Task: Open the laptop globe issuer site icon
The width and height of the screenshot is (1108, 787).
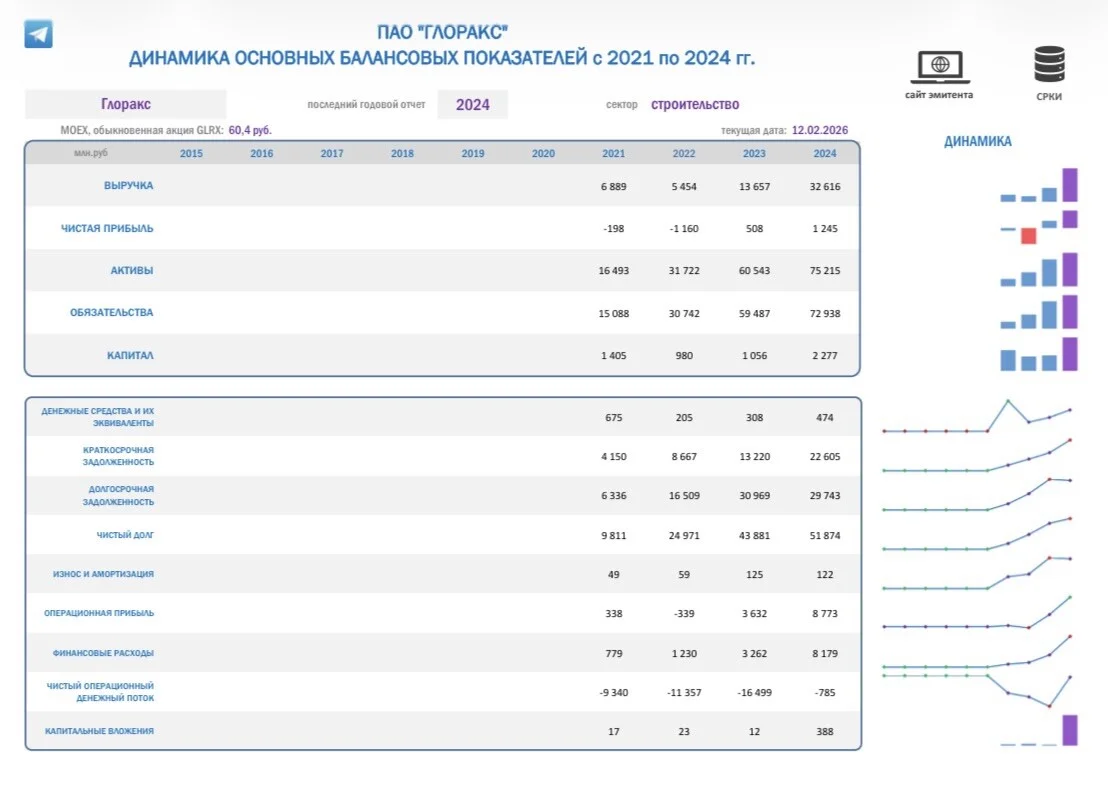Action: click(x=940, y=67)
